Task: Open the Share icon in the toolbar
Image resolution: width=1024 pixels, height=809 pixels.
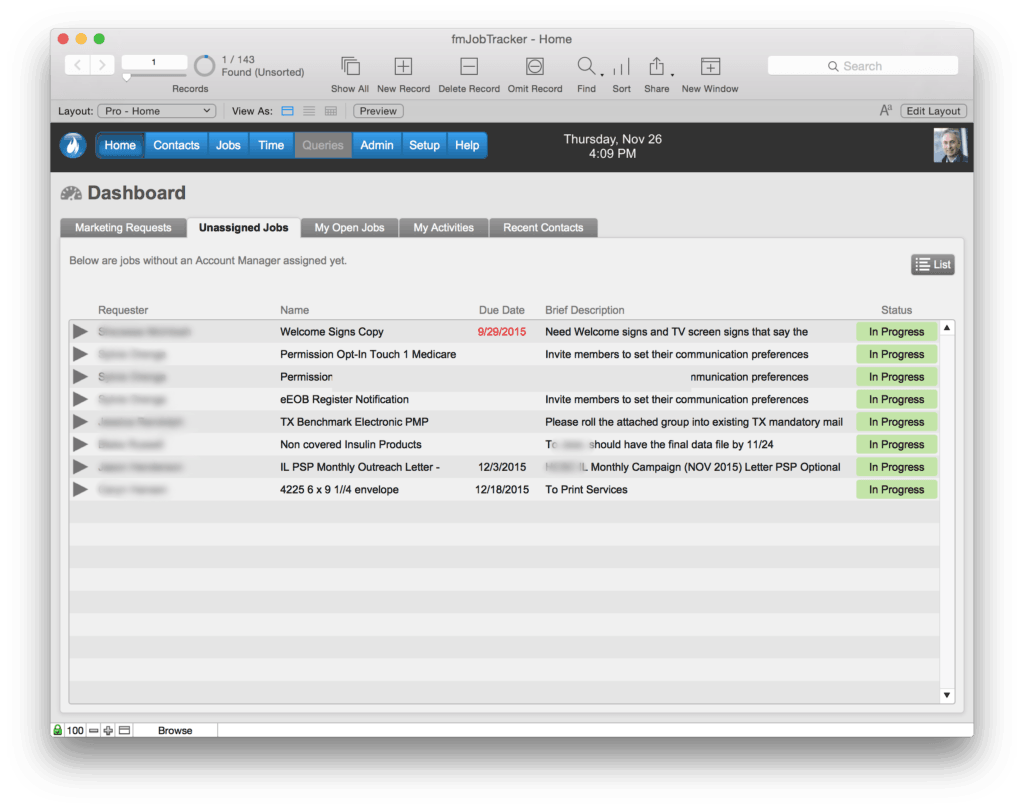Action: (656, 65)
